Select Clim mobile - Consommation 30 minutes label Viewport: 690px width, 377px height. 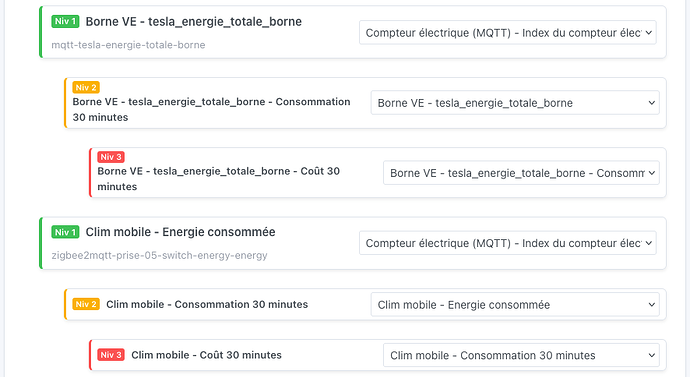[207, 304]
